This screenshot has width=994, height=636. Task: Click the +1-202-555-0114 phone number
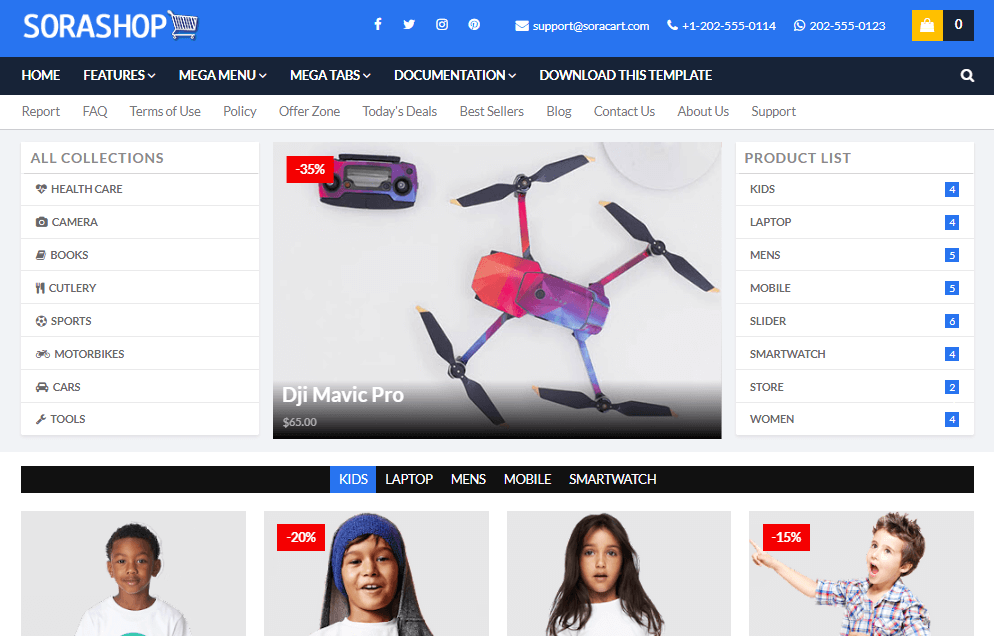[x=729, y=26]
